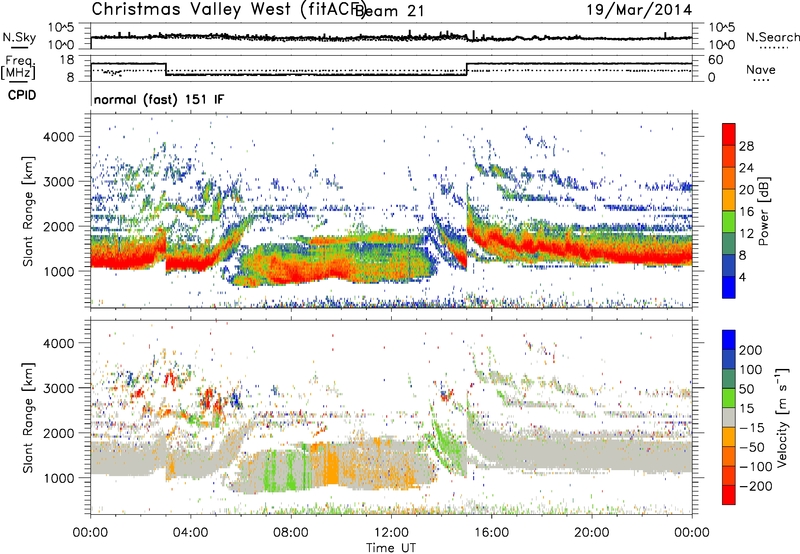
Task: Click the '28' Power colorbar value
Action: coord(746,146)
